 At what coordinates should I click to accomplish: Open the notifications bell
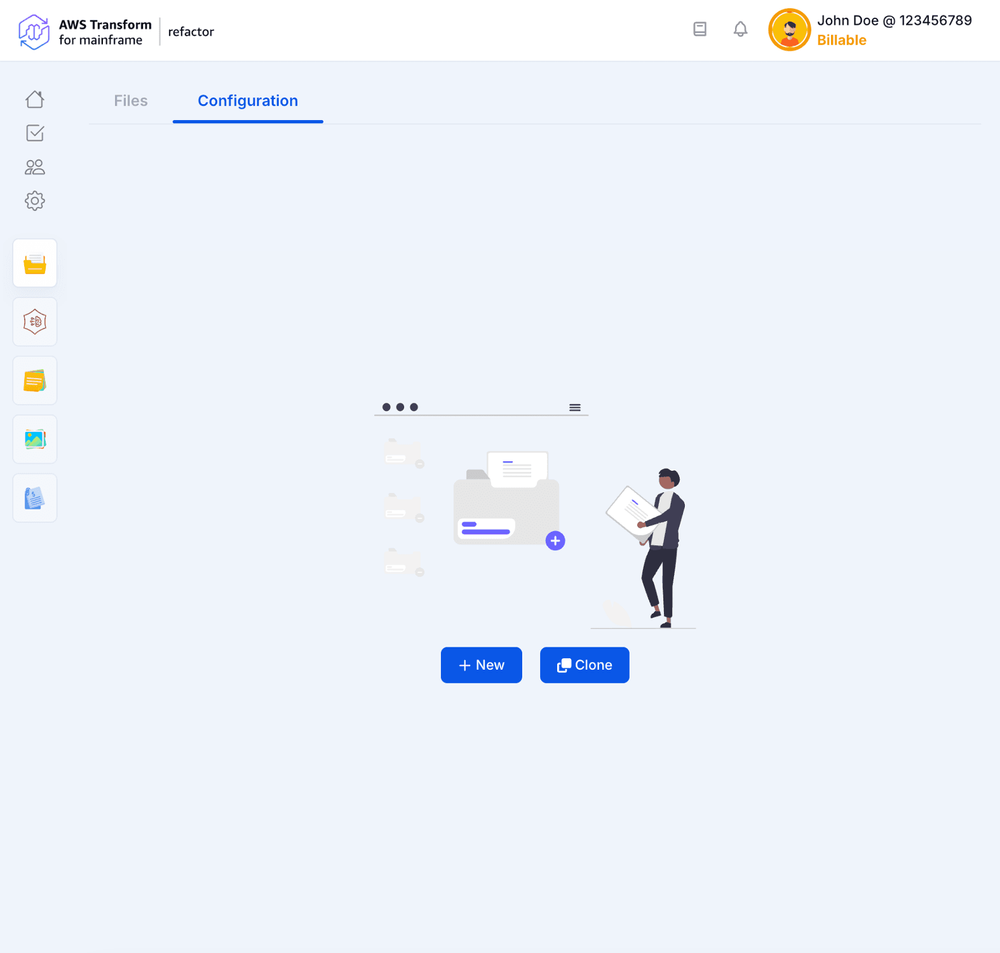740,29
